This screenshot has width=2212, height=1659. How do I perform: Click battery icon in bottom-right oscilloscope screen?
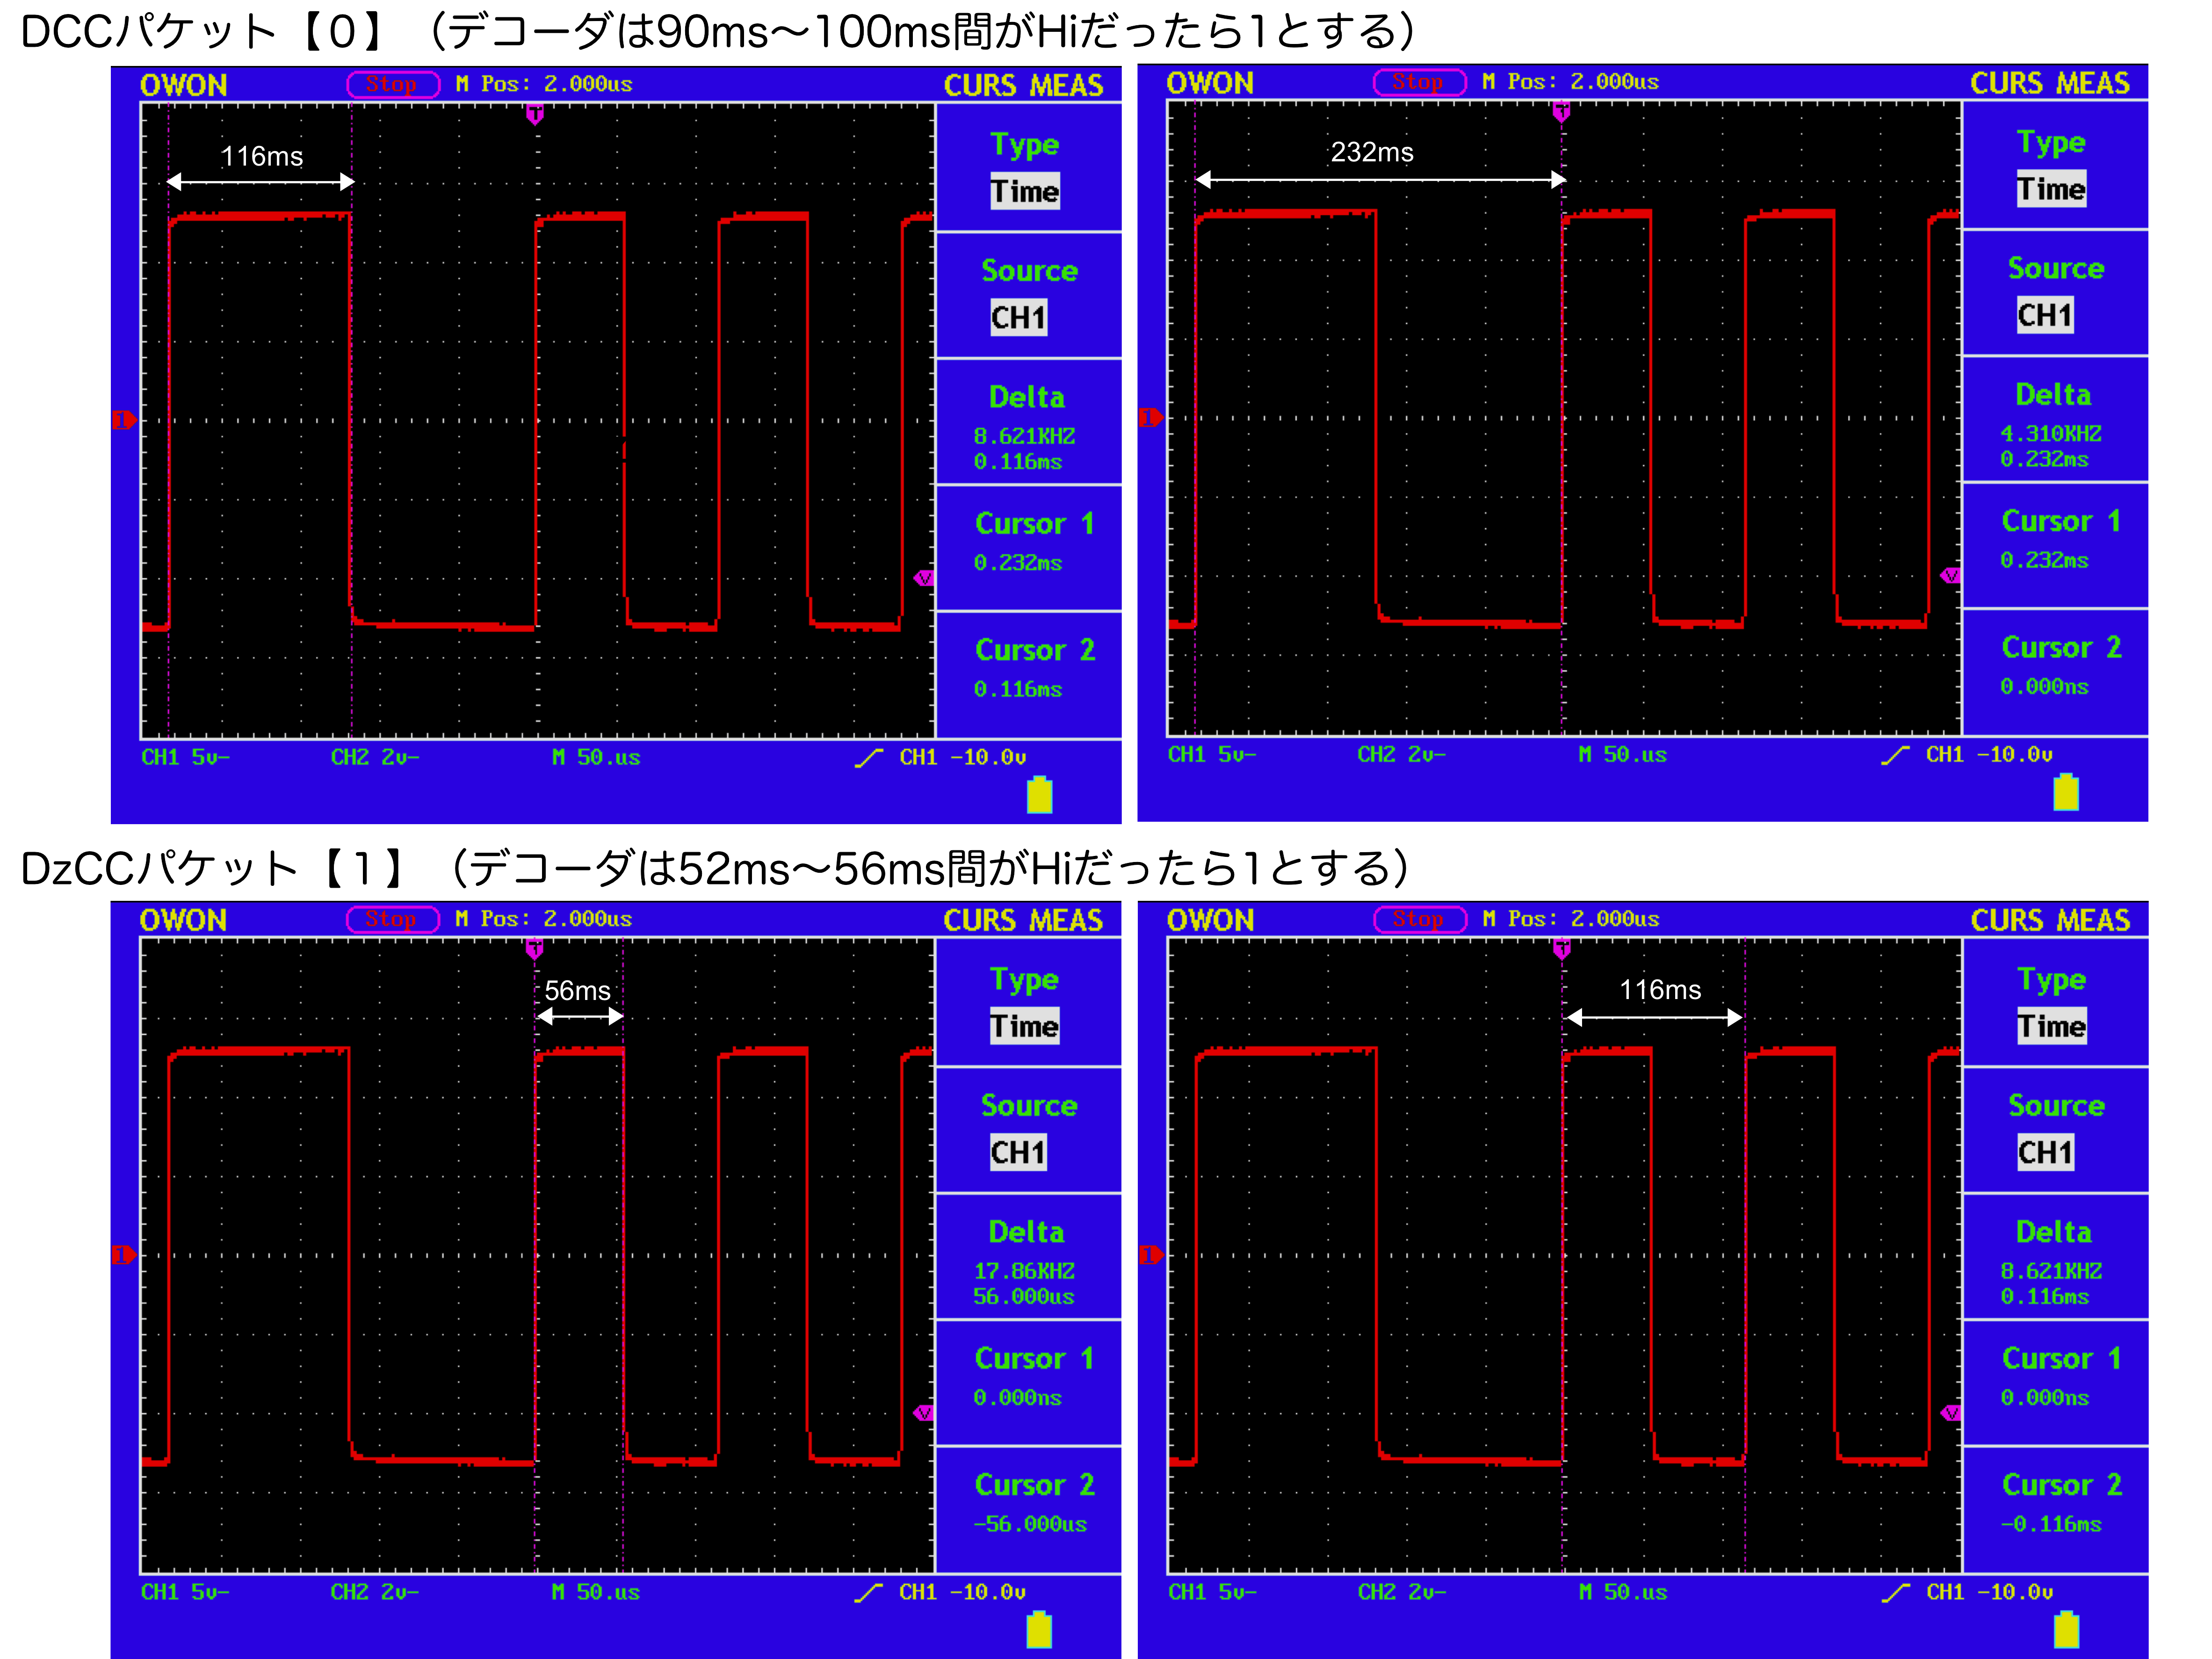pos(2066,1630)
